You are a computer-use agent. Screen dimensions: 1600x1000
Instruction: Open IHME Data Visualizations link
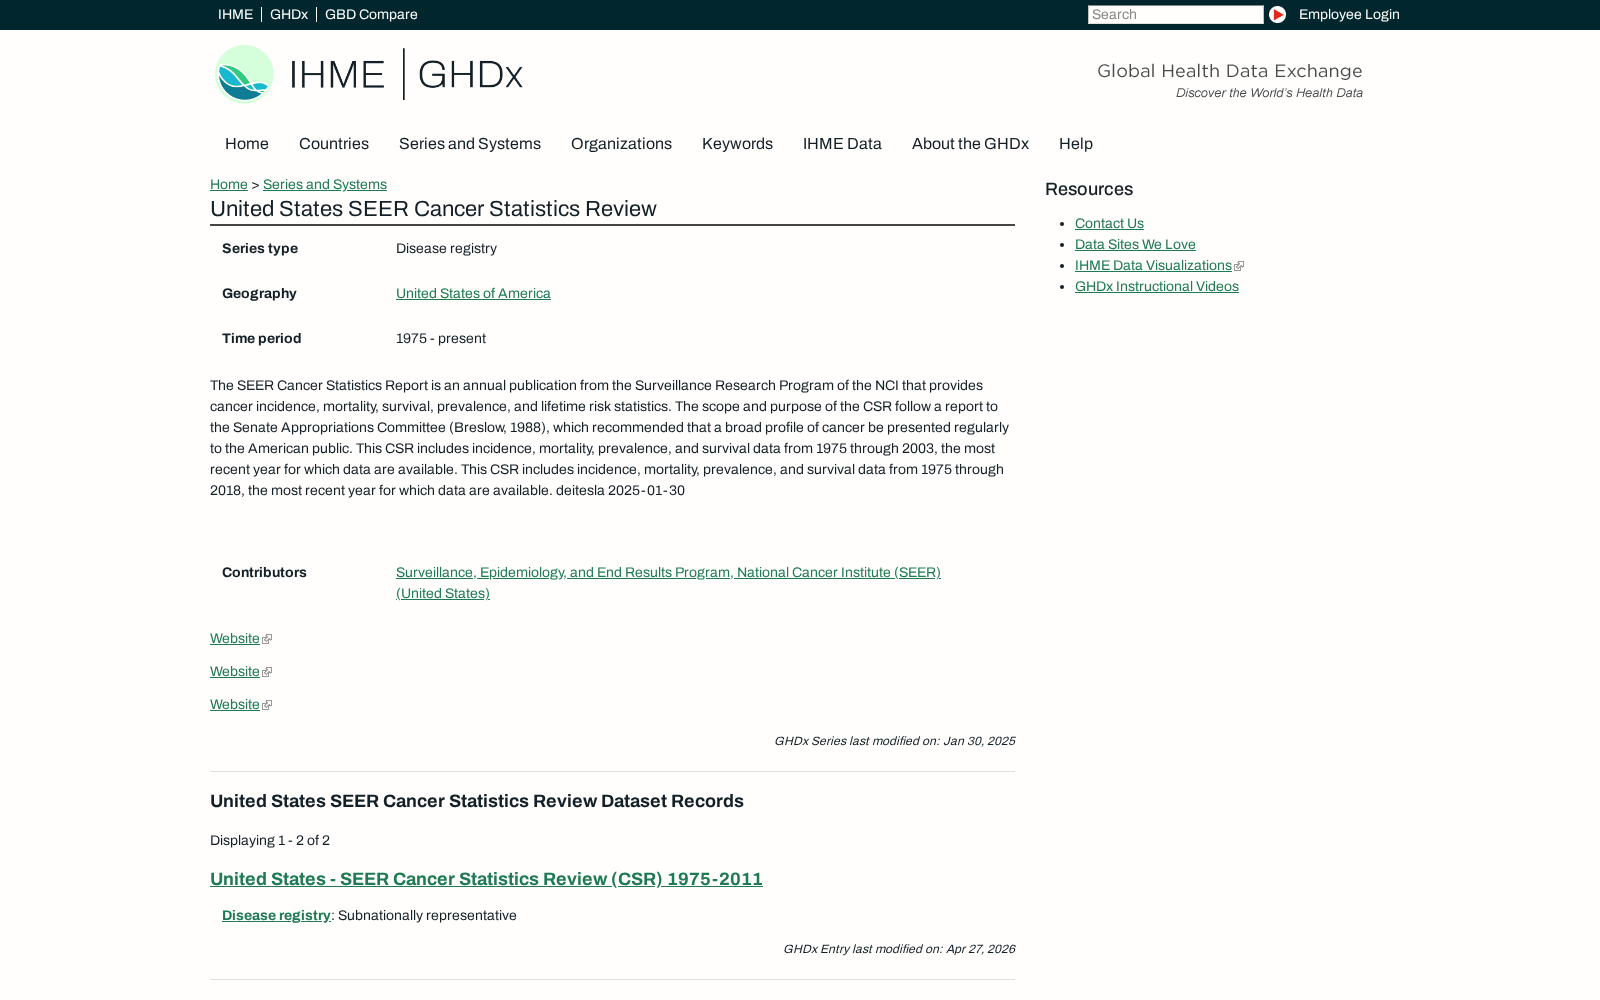point(1153,265)
